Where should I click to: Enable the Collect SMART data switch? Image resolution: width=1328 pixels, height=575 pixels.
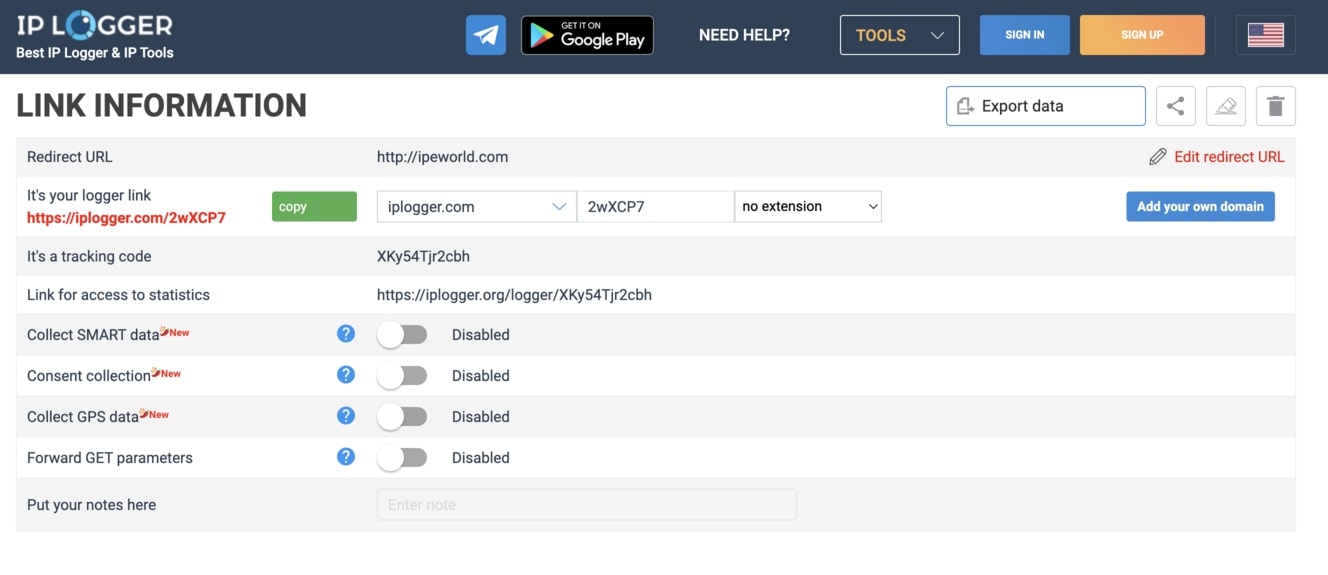402,335
